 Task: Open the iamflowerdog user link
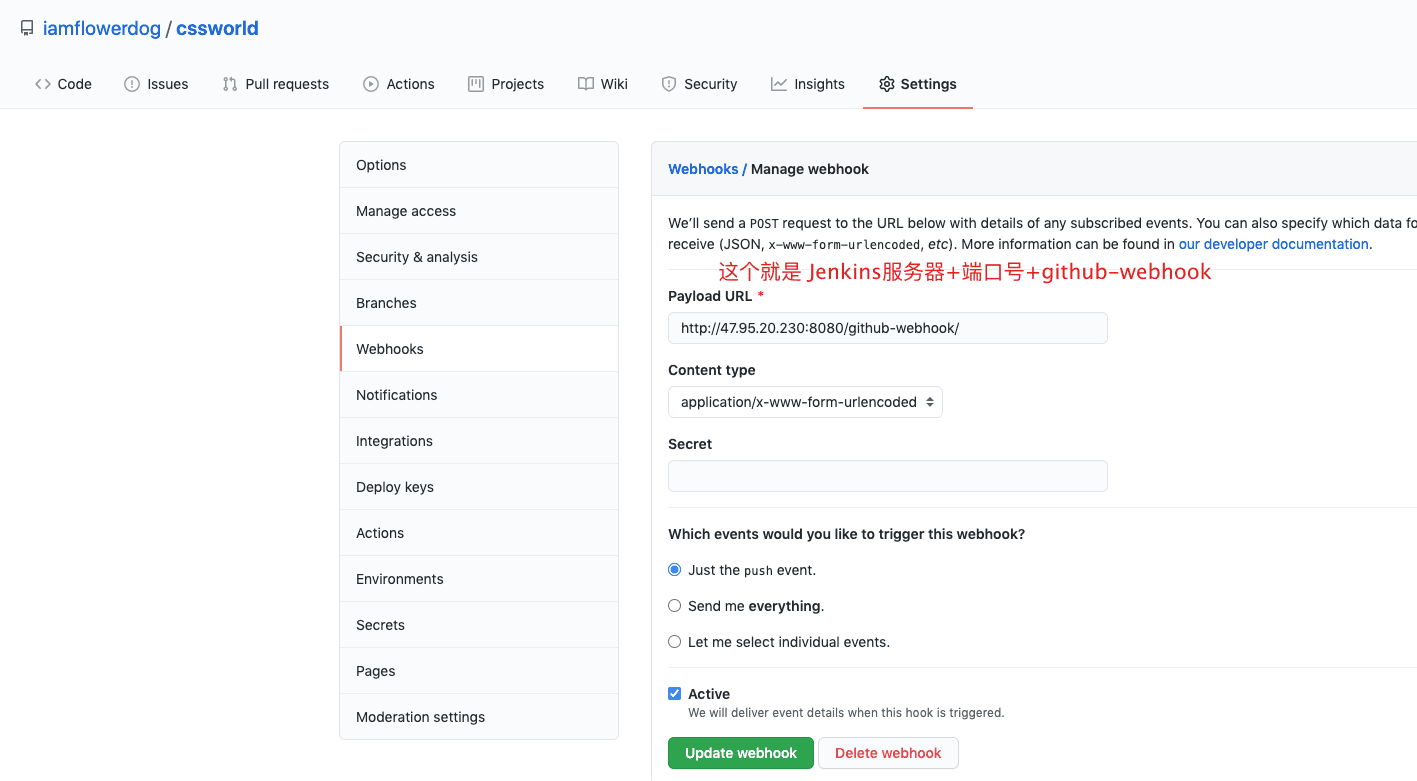102,29
